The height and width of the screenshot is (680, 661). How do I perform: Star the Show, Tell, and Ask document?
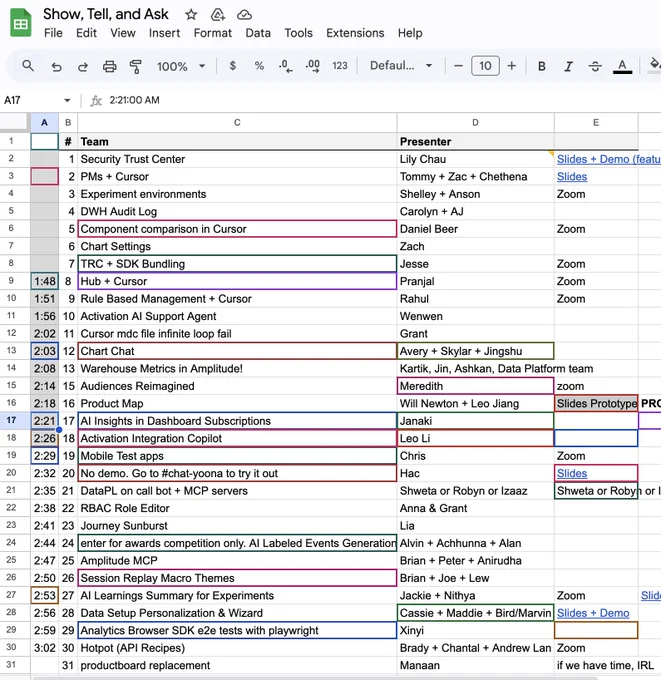pos(191,15)
